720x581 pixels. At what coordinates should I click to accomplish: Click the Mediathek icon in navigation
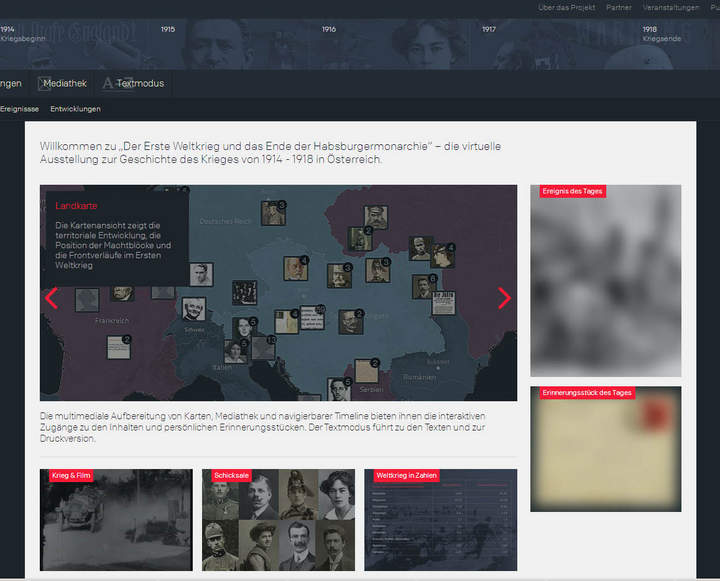pos(45,84)
